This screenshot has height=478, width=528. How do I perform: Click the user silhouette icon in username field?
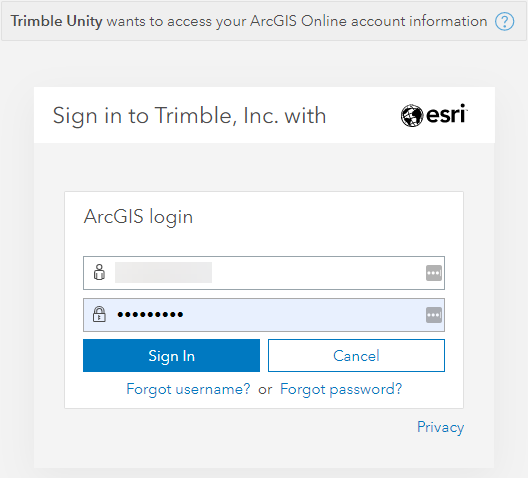click(x=99, y=272)
